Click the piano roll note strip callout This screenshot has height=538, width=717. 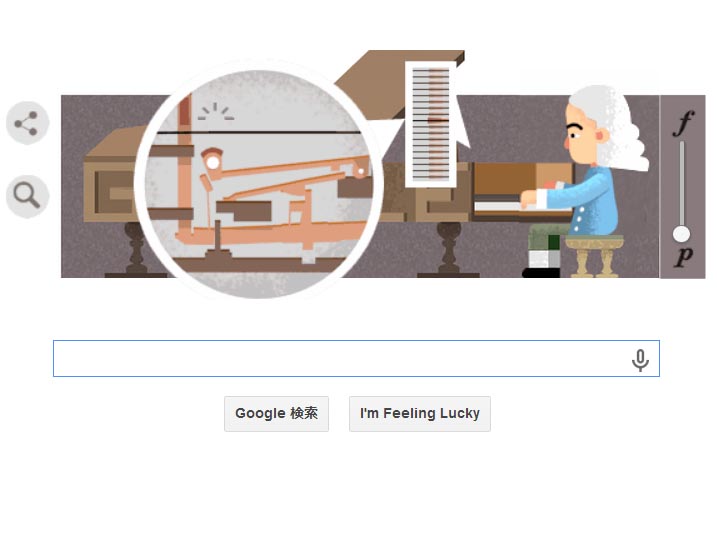coord(431,124)
